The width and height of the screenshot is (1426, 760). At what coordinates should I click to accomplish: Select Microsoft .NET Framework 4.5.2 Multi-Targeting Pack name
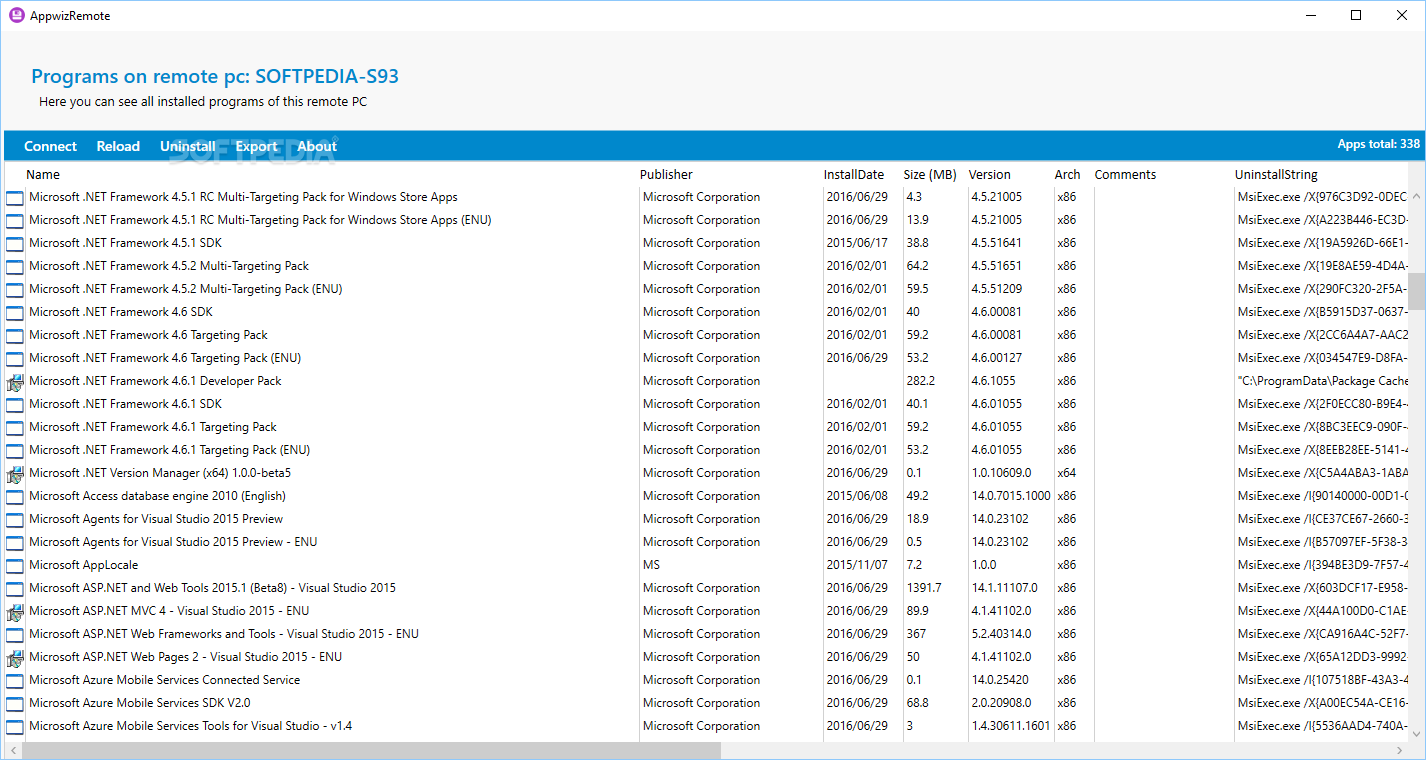pos(169,266)
